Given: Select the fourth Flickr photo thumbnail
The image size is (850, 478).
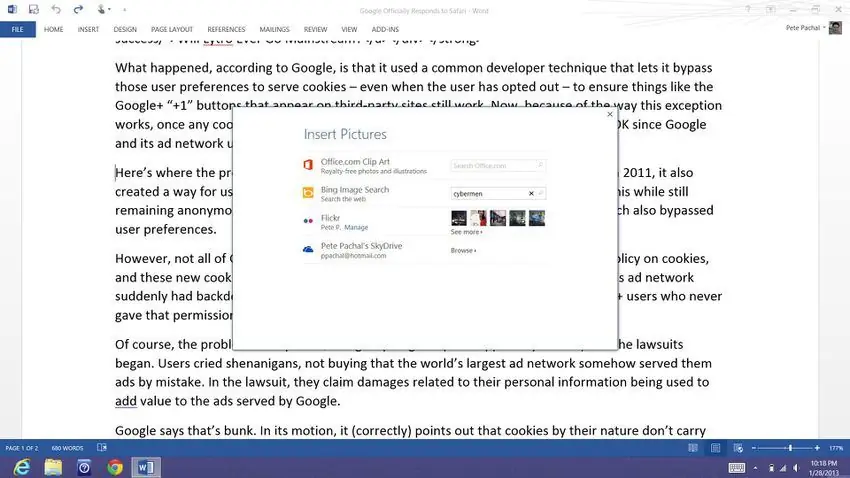Looking at the screenshot, I should pyautogui.click(x=517, y=218).
